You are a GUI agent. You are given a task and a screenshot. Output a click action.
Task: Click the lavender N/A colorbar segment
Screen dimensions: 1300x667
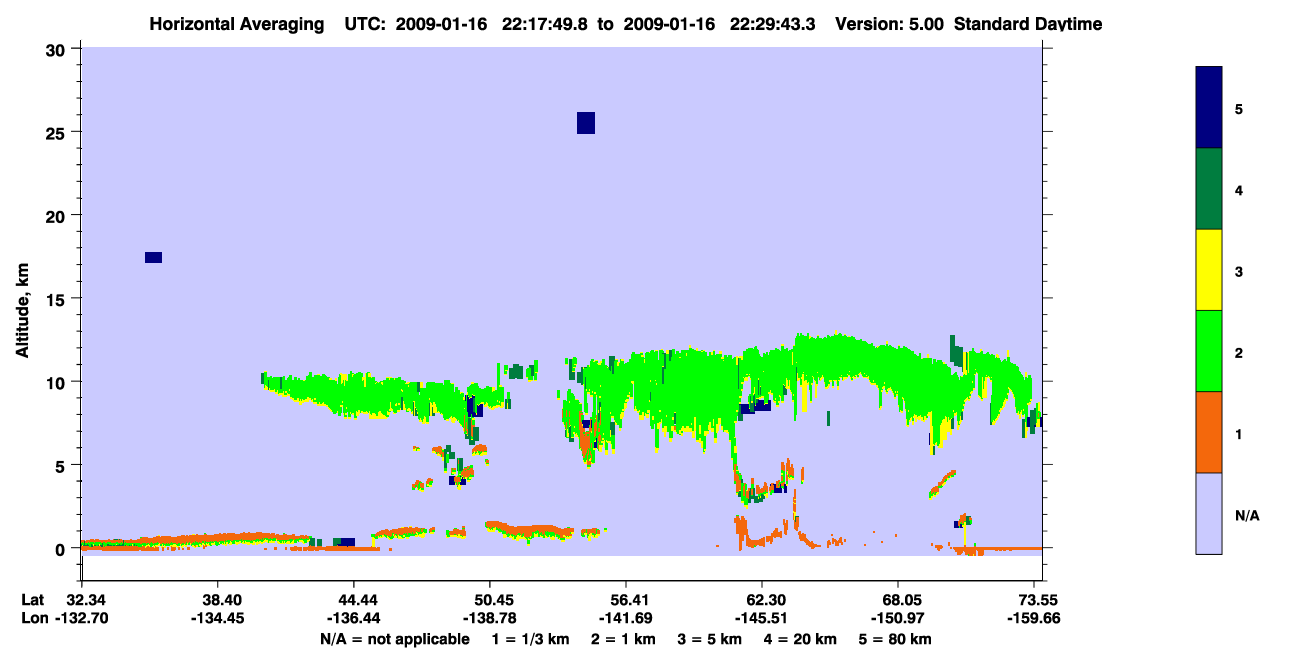[x=1209, y=513]
